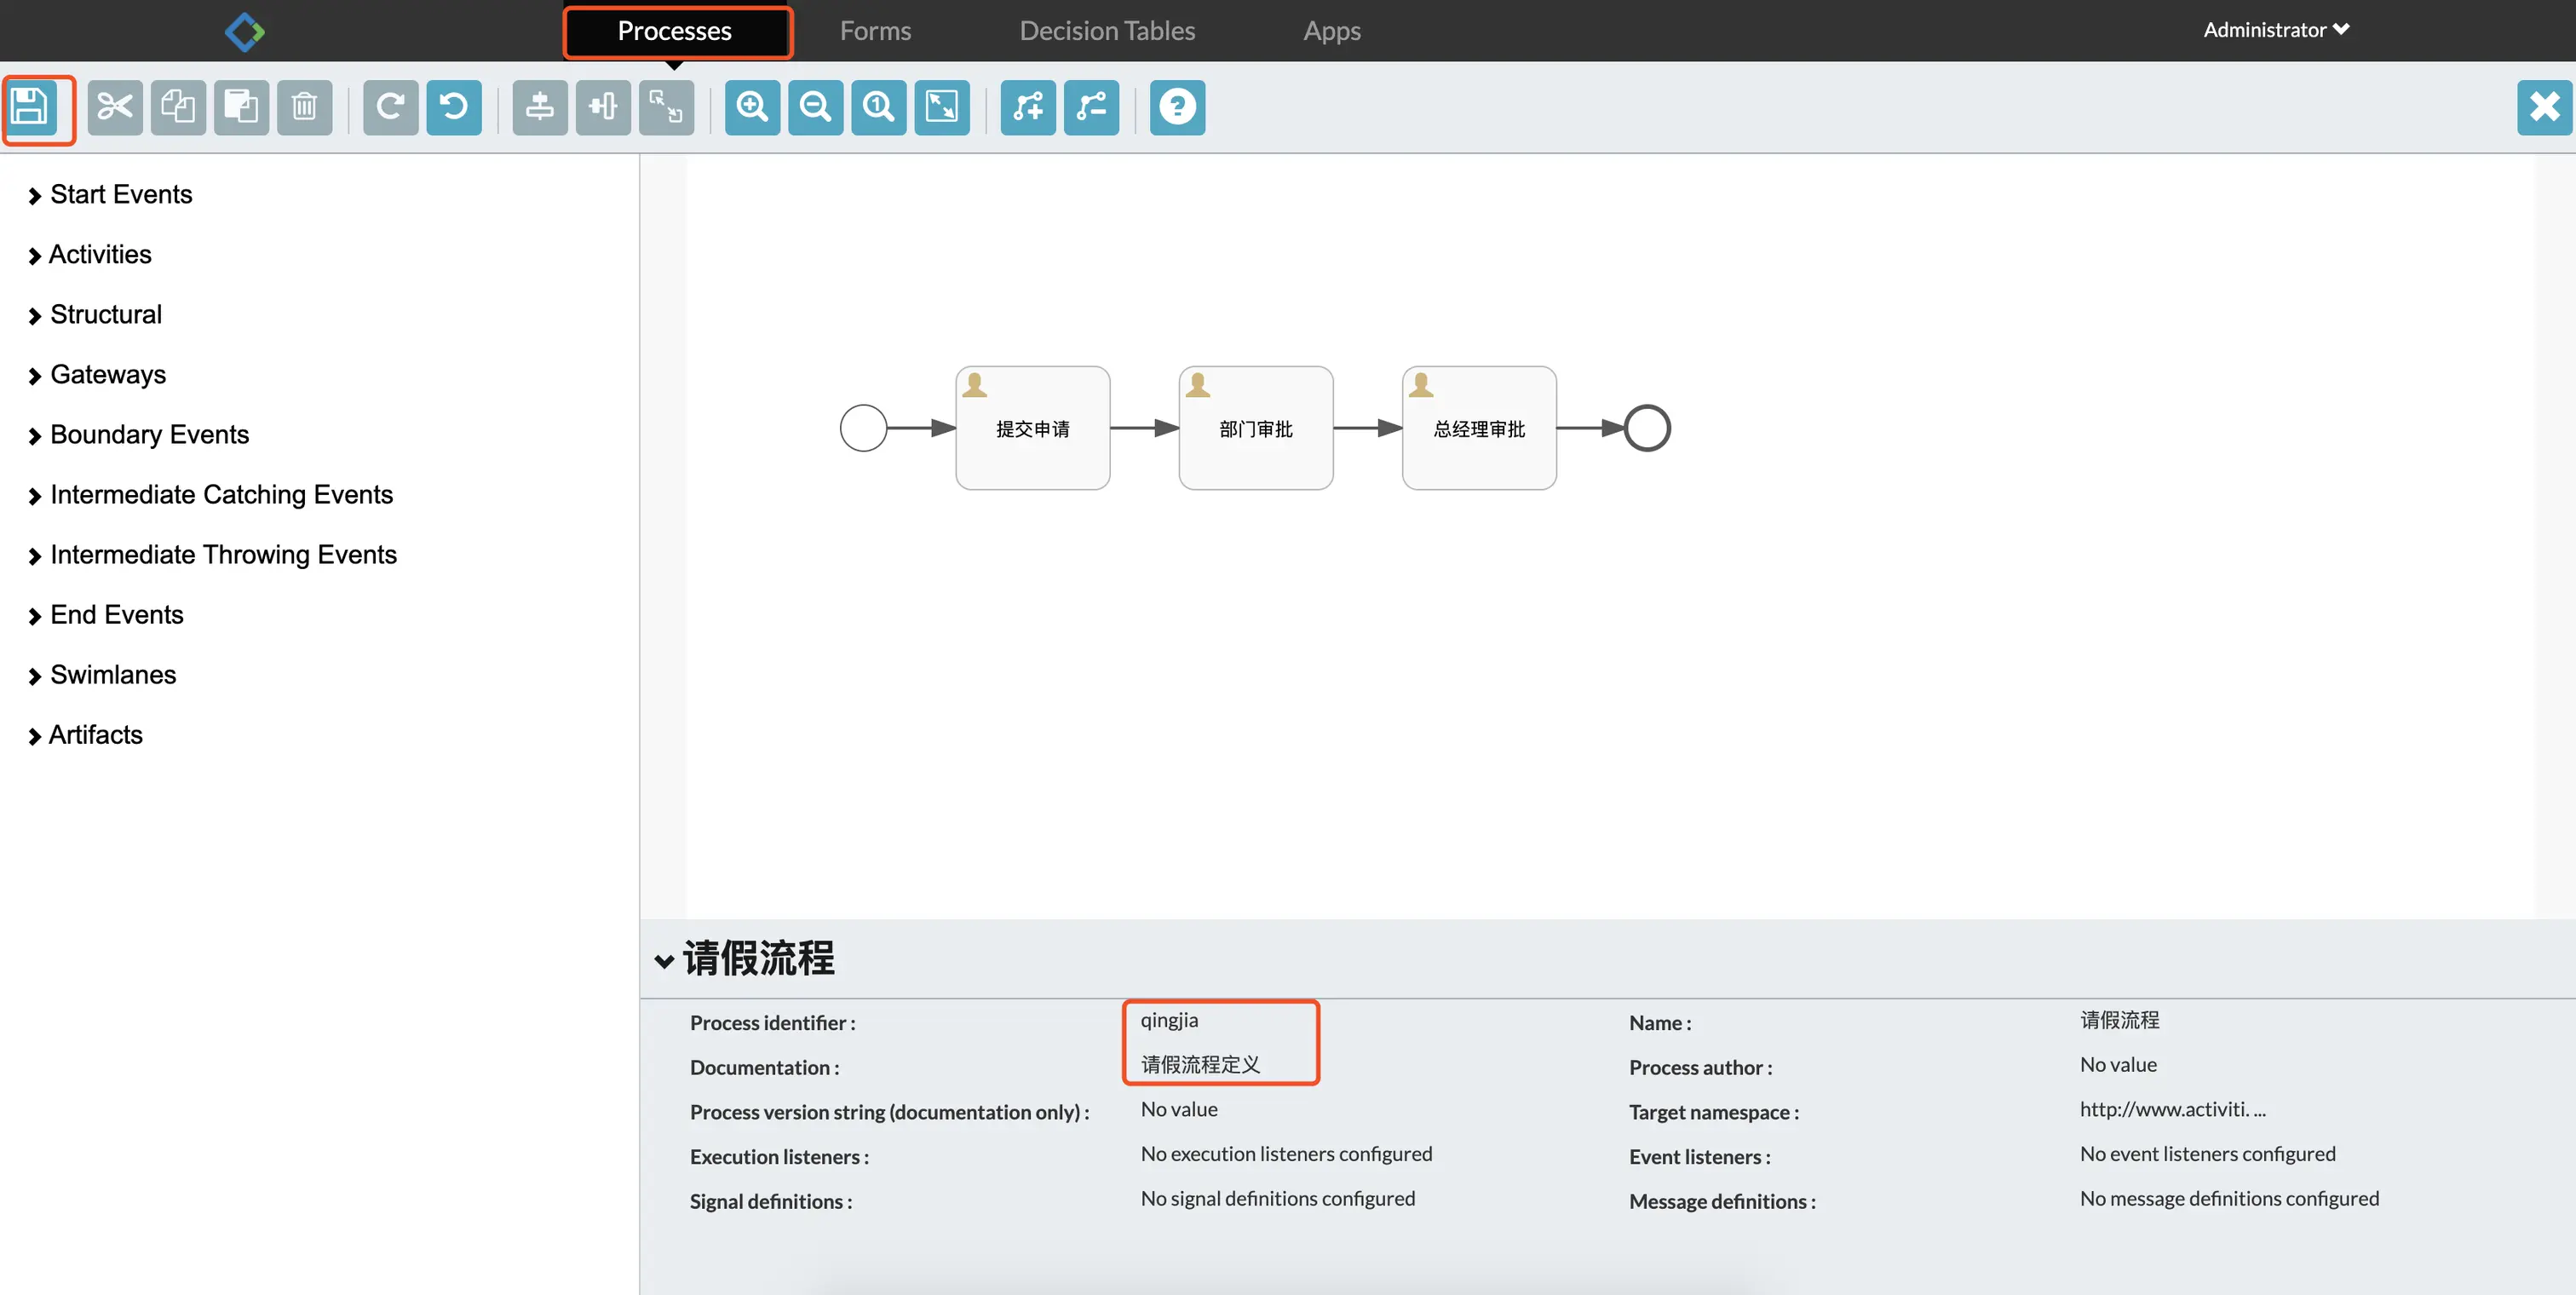Screen dimensions: 2576x1295
Task: Click Execution listeners configured value
Action: (1286, 1154)
